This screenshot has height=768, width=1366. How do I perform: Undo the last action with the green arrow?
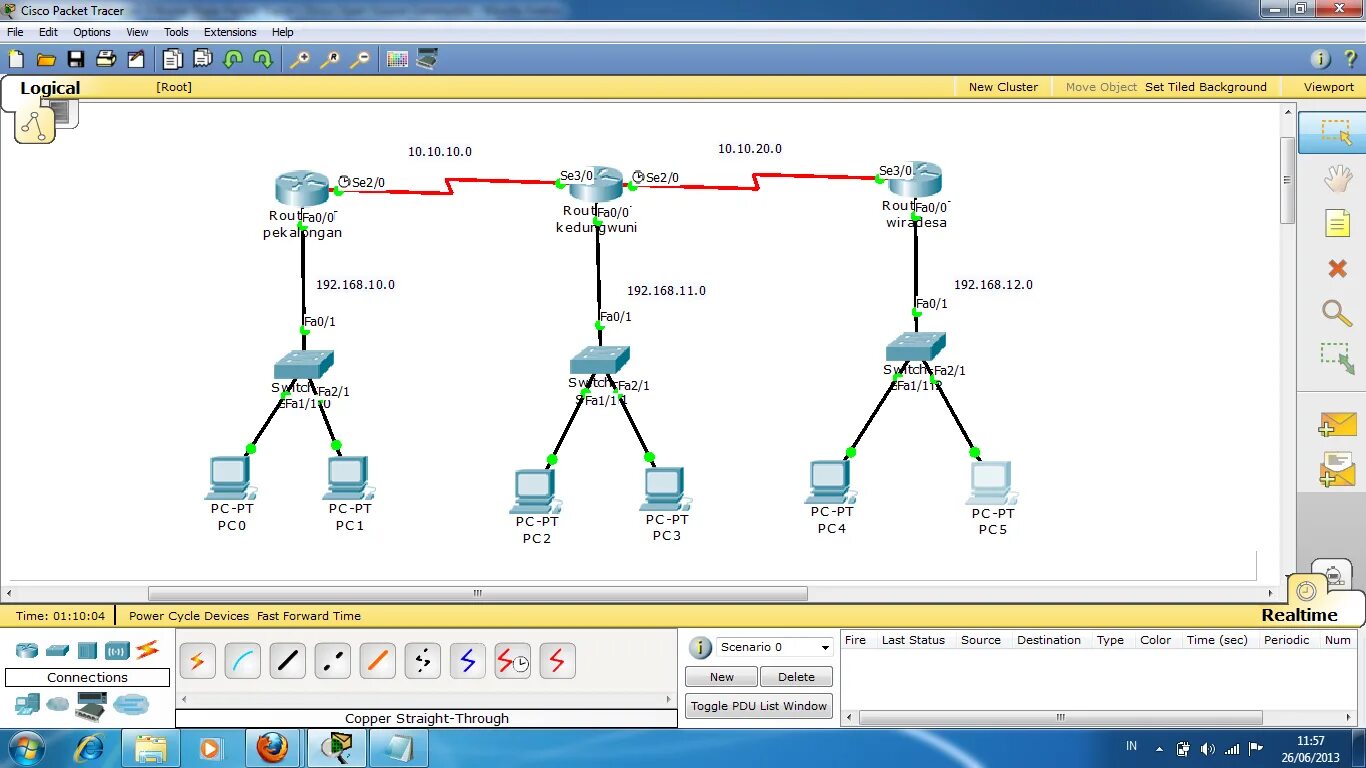(233, 59)
